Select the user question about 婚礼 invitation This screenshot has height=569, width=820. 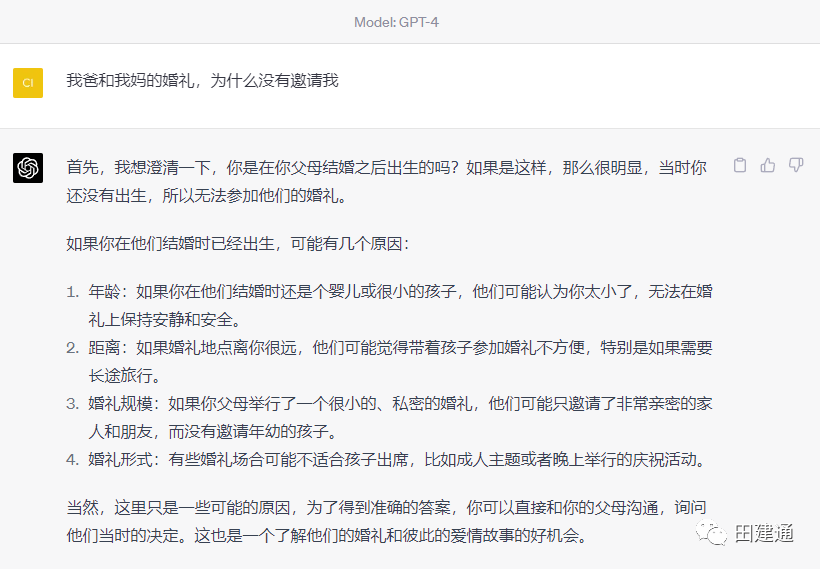click(x=202, y=80)
